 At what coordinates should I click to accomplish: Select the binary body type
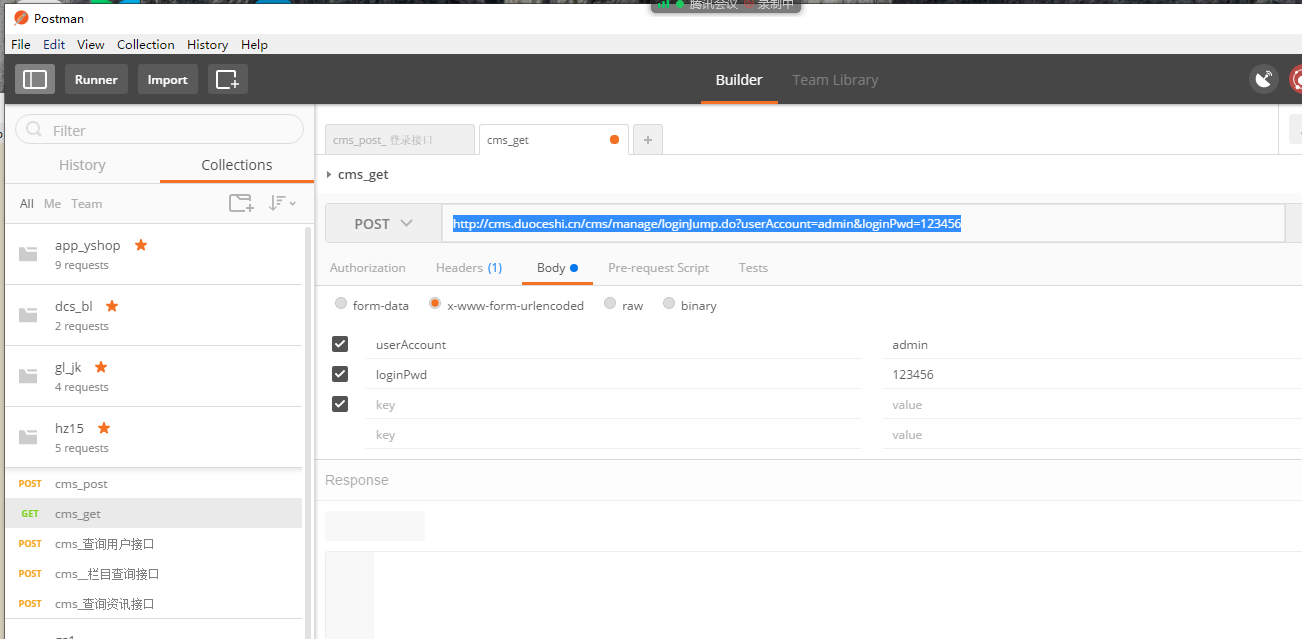669,304
